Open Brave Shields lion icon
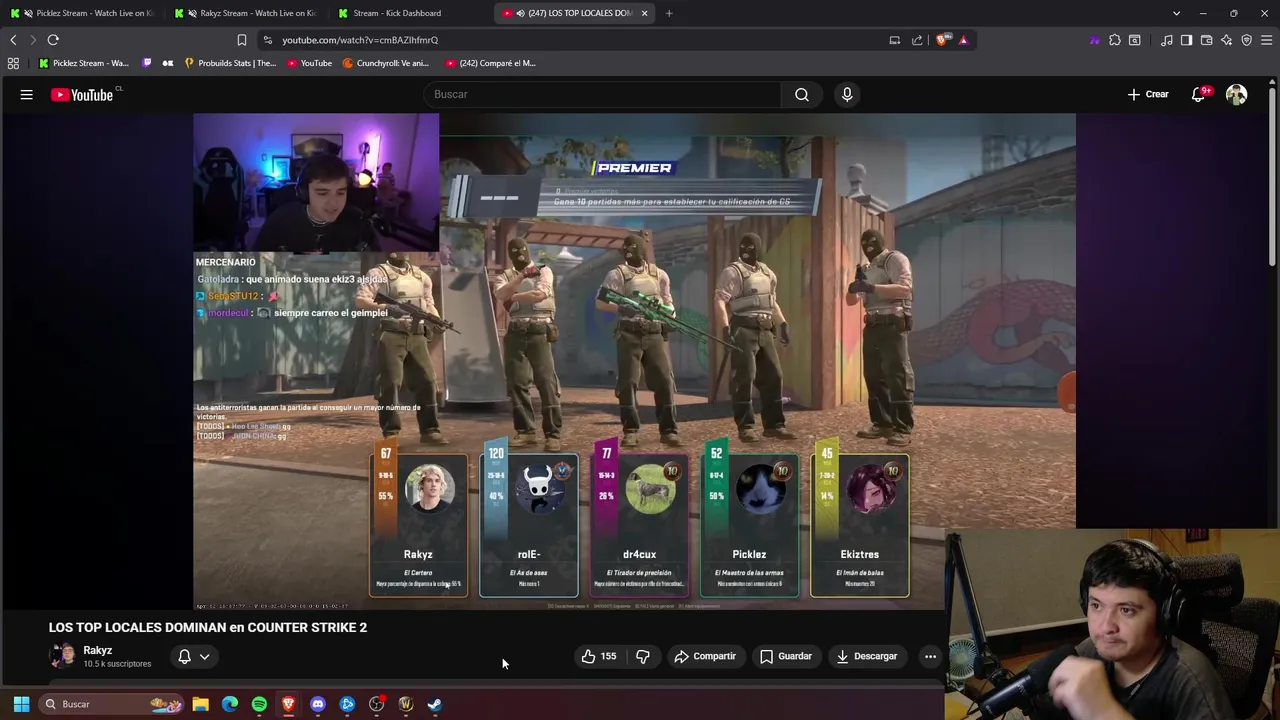This screenshot has width=1280, height=720. tap(943, 40)
